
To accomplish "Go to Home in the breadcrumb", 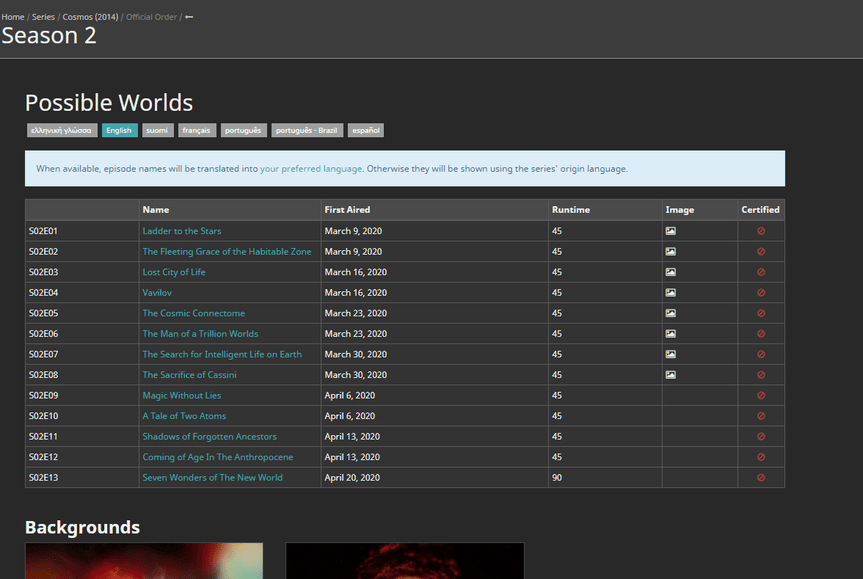I will (x=13, y=17).
